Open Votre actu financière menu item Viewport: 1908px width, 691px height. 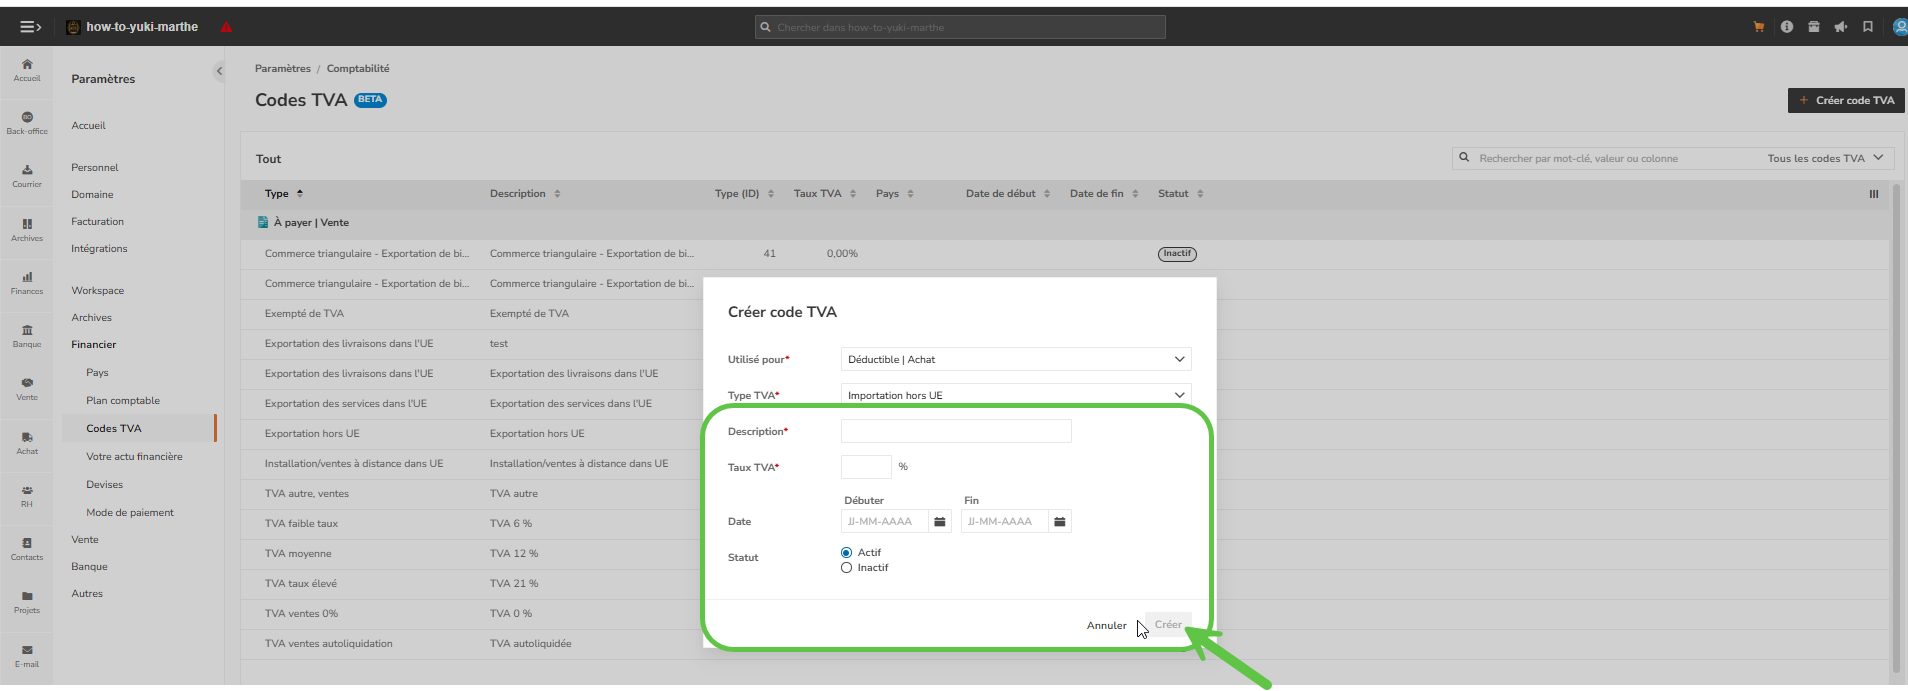point(134,457)
